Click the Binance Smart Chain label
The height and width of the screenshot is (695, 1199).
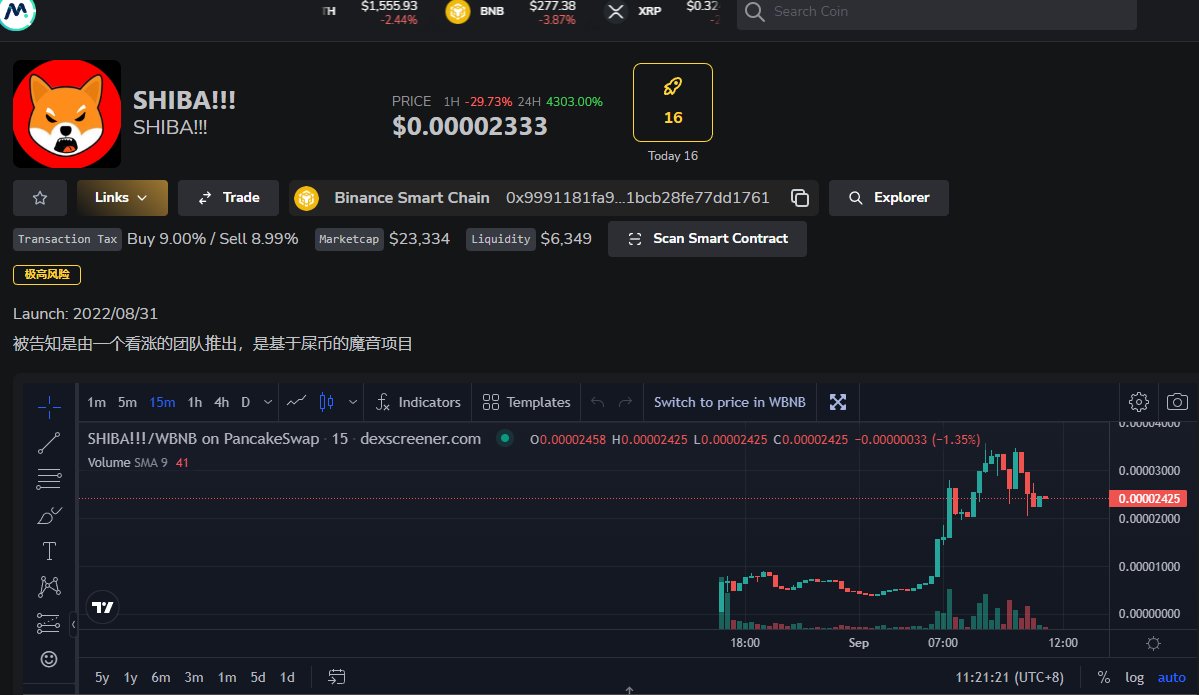tap(411, 198)
